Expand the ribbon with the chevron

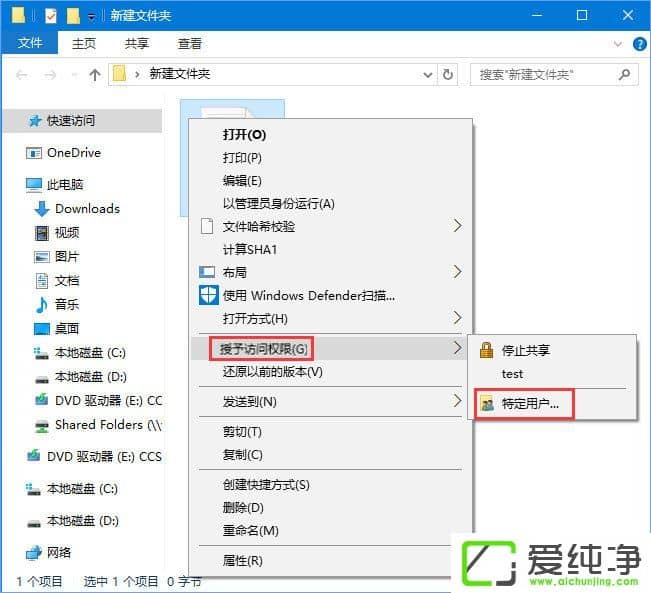(x=618, y=44)
